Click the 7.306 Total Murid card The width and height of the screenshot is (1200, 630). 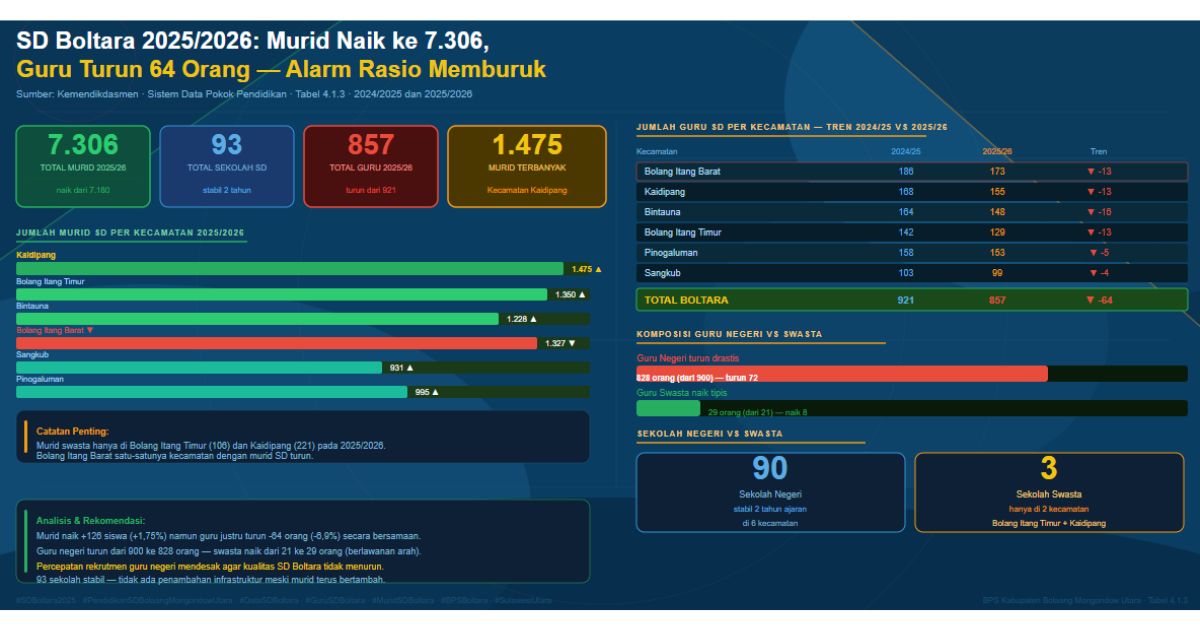click(x=83, y=166)
